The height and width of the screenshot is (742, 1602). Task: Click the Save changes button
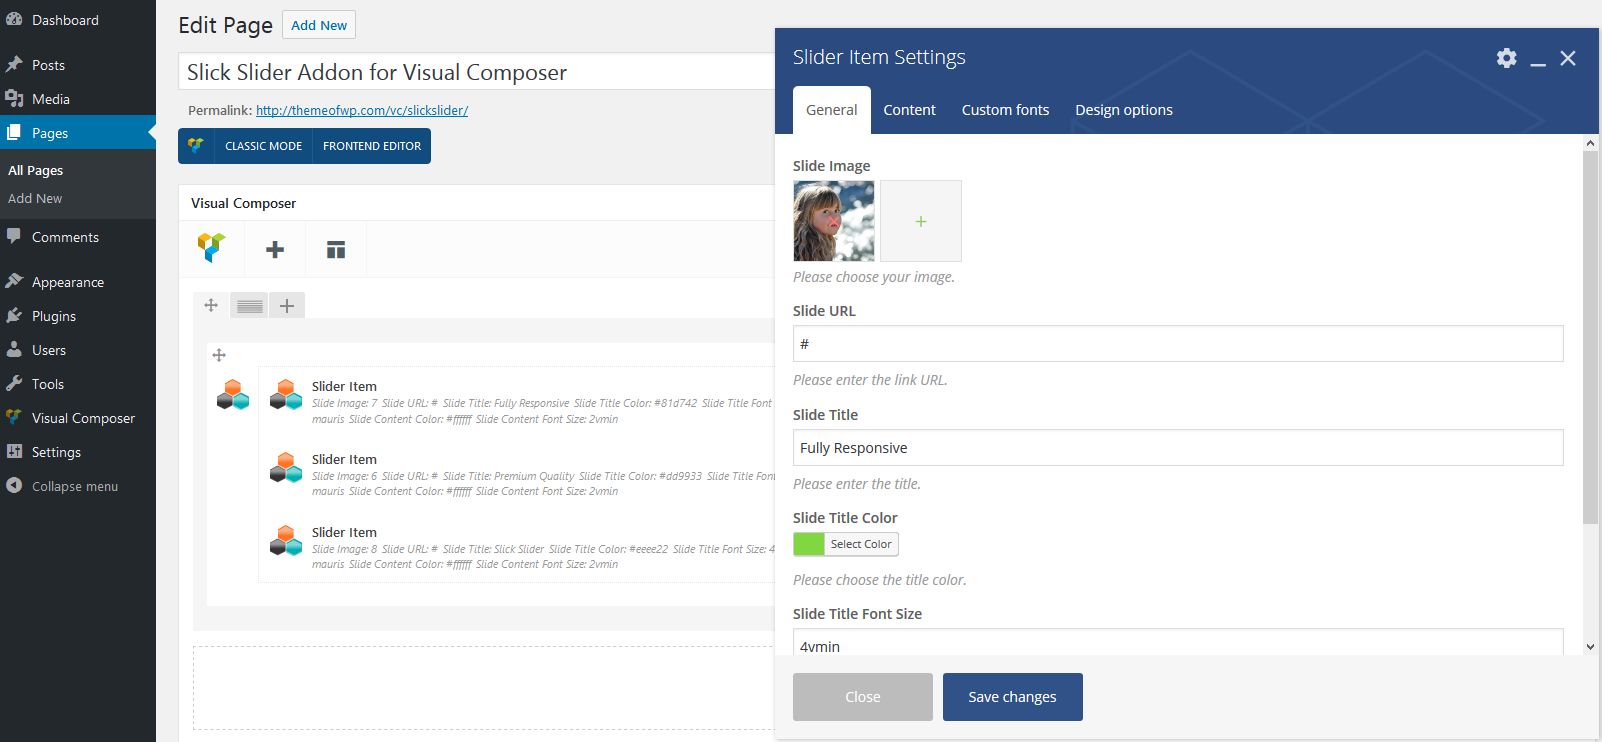[x=1012, y=697]
